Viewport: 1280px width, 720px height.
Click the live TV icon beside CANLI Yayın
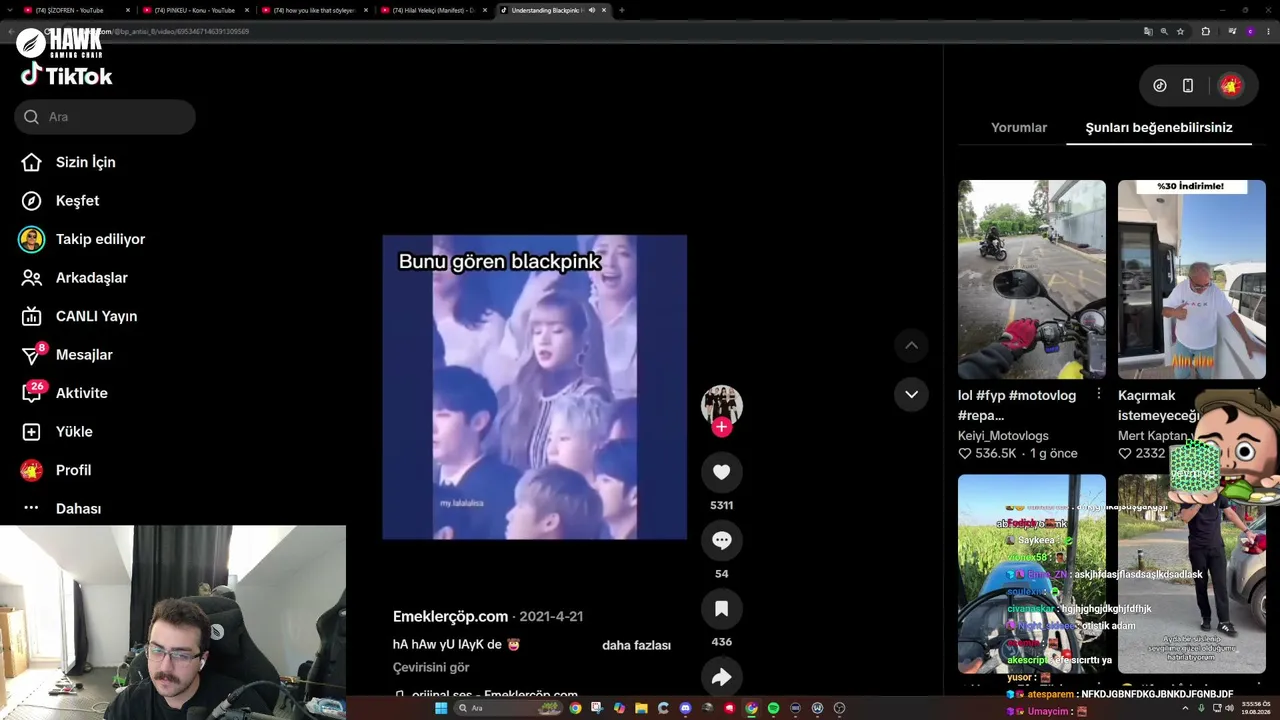pyautogui.click(x=32, y=316)
